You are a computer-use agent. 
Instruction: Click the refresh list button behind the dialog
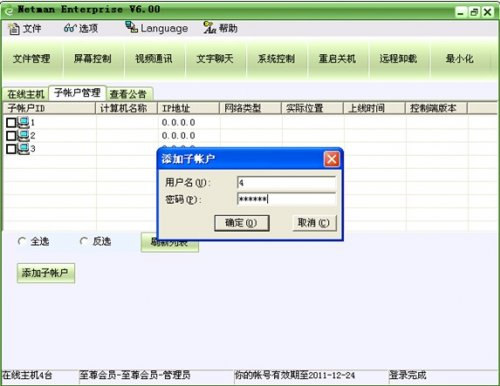(170, 246)
